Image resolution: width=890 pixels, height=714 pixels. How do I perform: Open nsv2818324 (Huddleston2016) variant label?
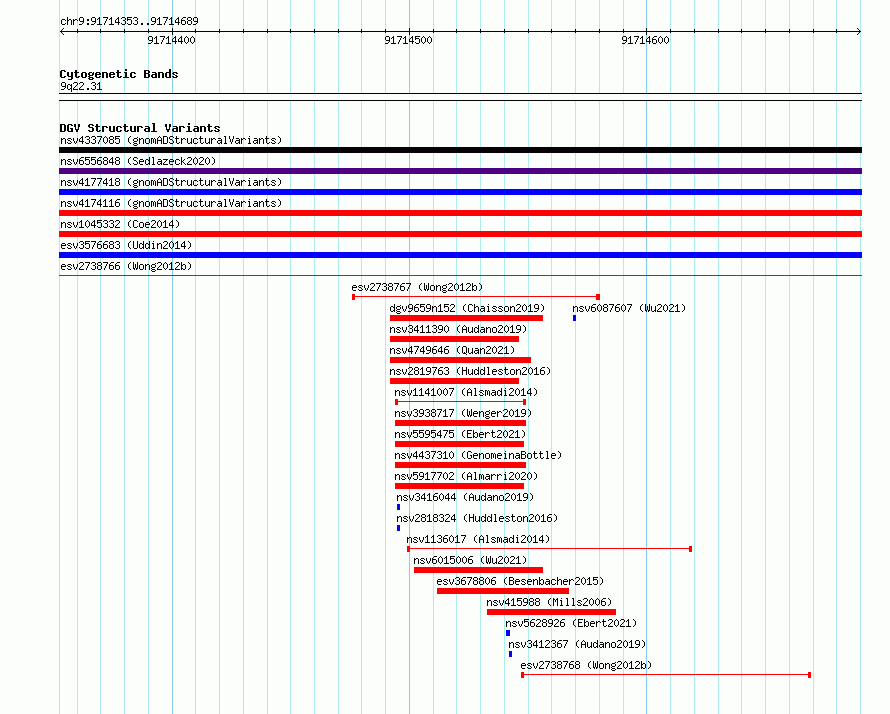tap(477, 518)
